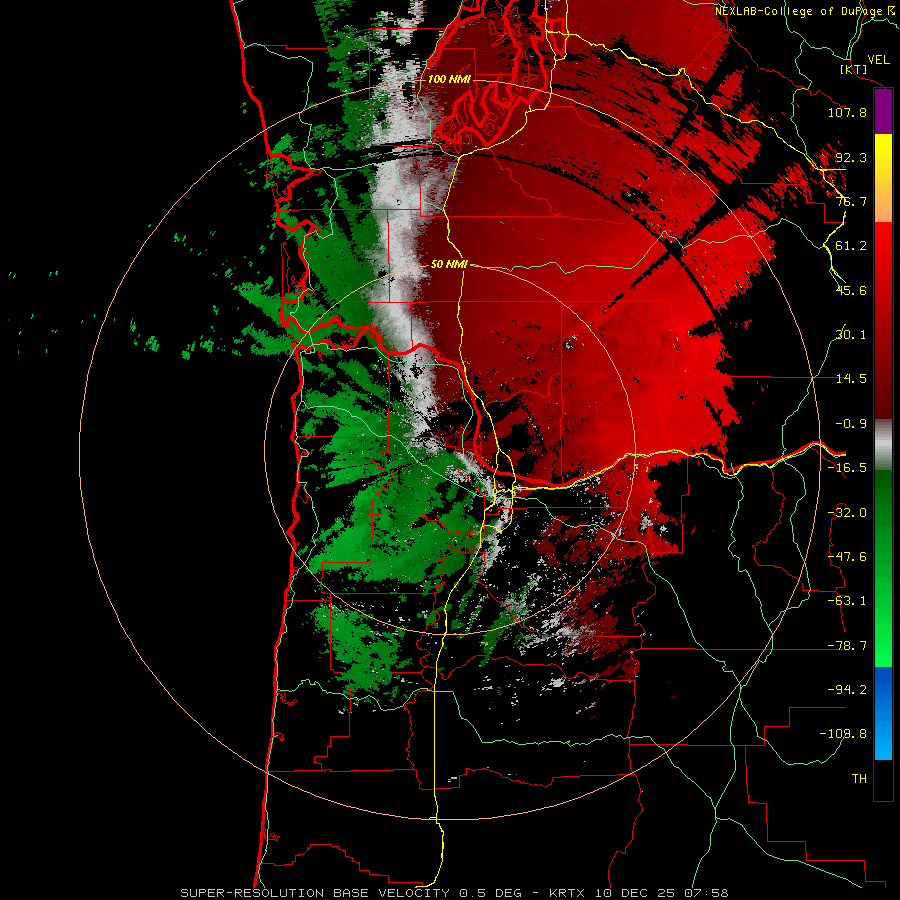
Task: Click the 61.2 velocity scale value
Action: pos(851,246)
